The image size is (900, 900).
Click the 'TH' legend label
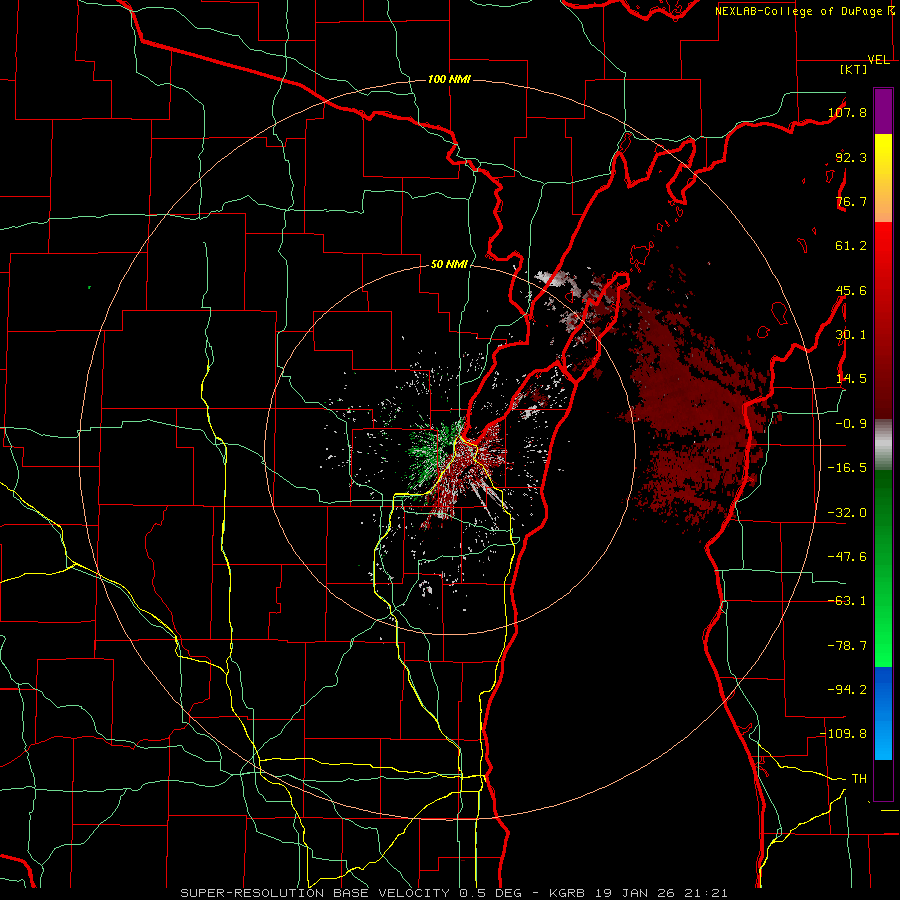[x=859, y=779]
